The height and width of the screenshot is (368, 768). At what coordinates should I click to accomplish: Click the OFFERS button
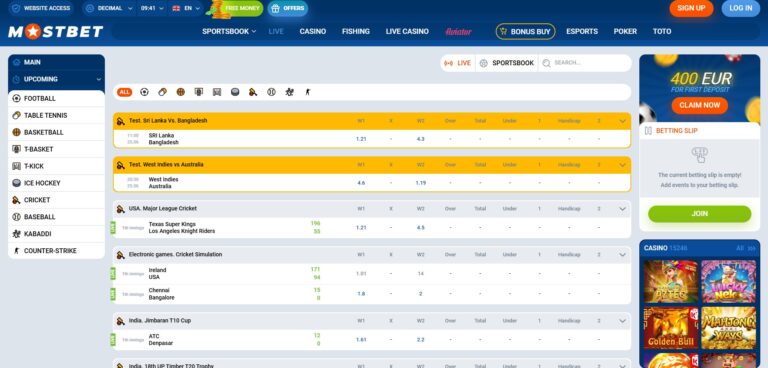[288, 8]
